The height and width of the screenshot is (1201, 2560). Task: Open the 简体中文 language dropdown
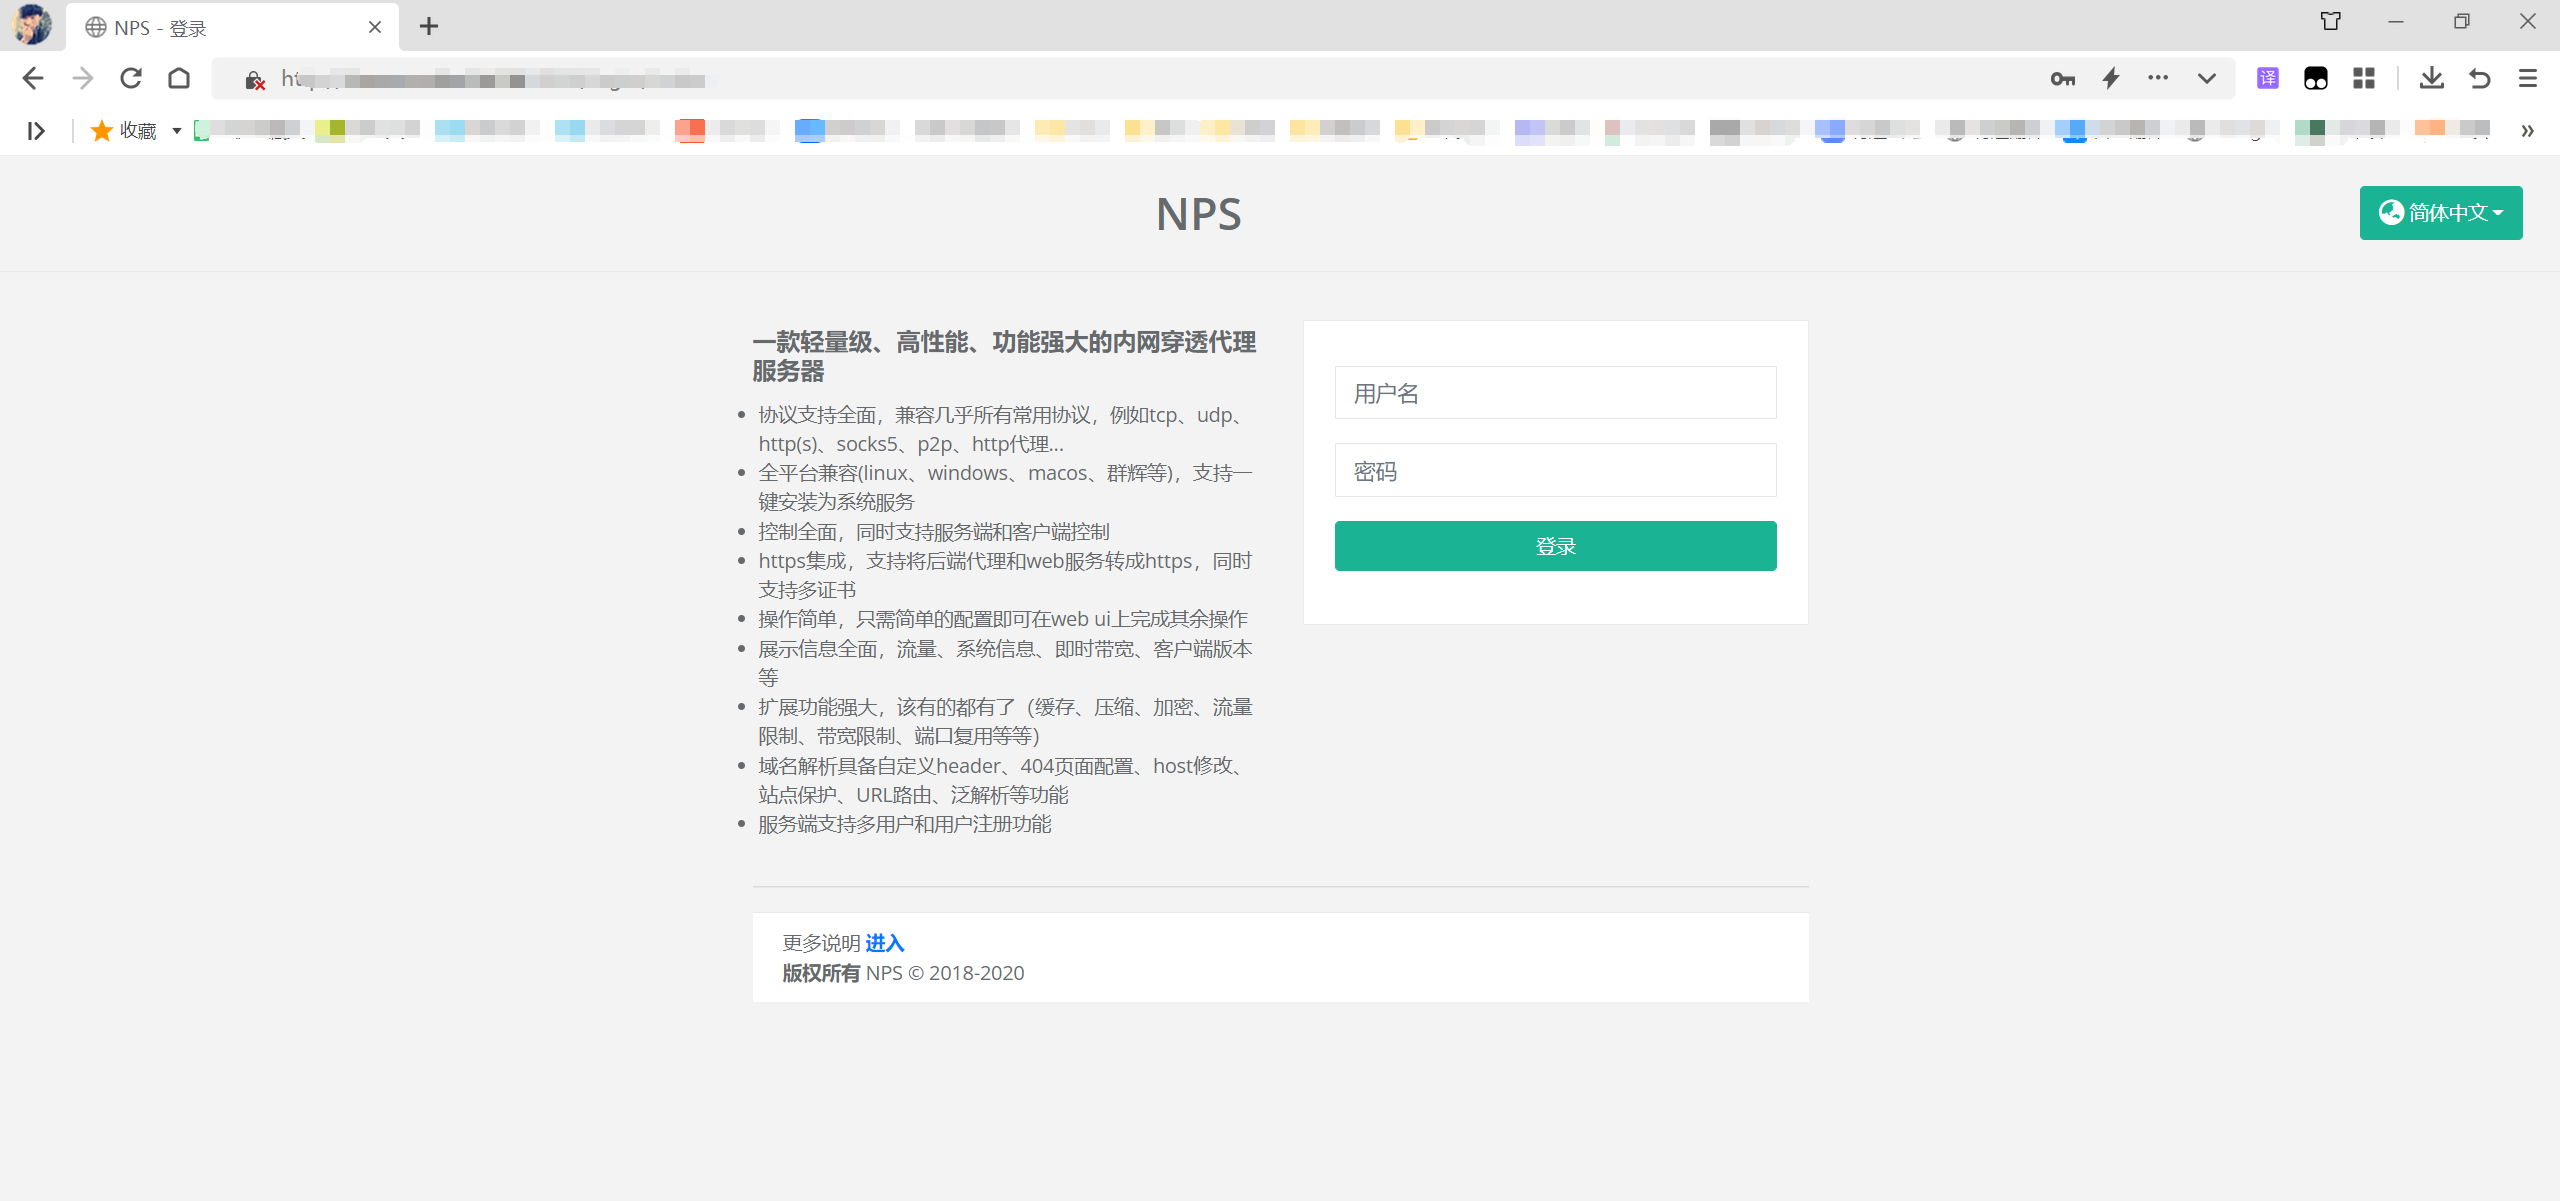[x=2441, y=212]
